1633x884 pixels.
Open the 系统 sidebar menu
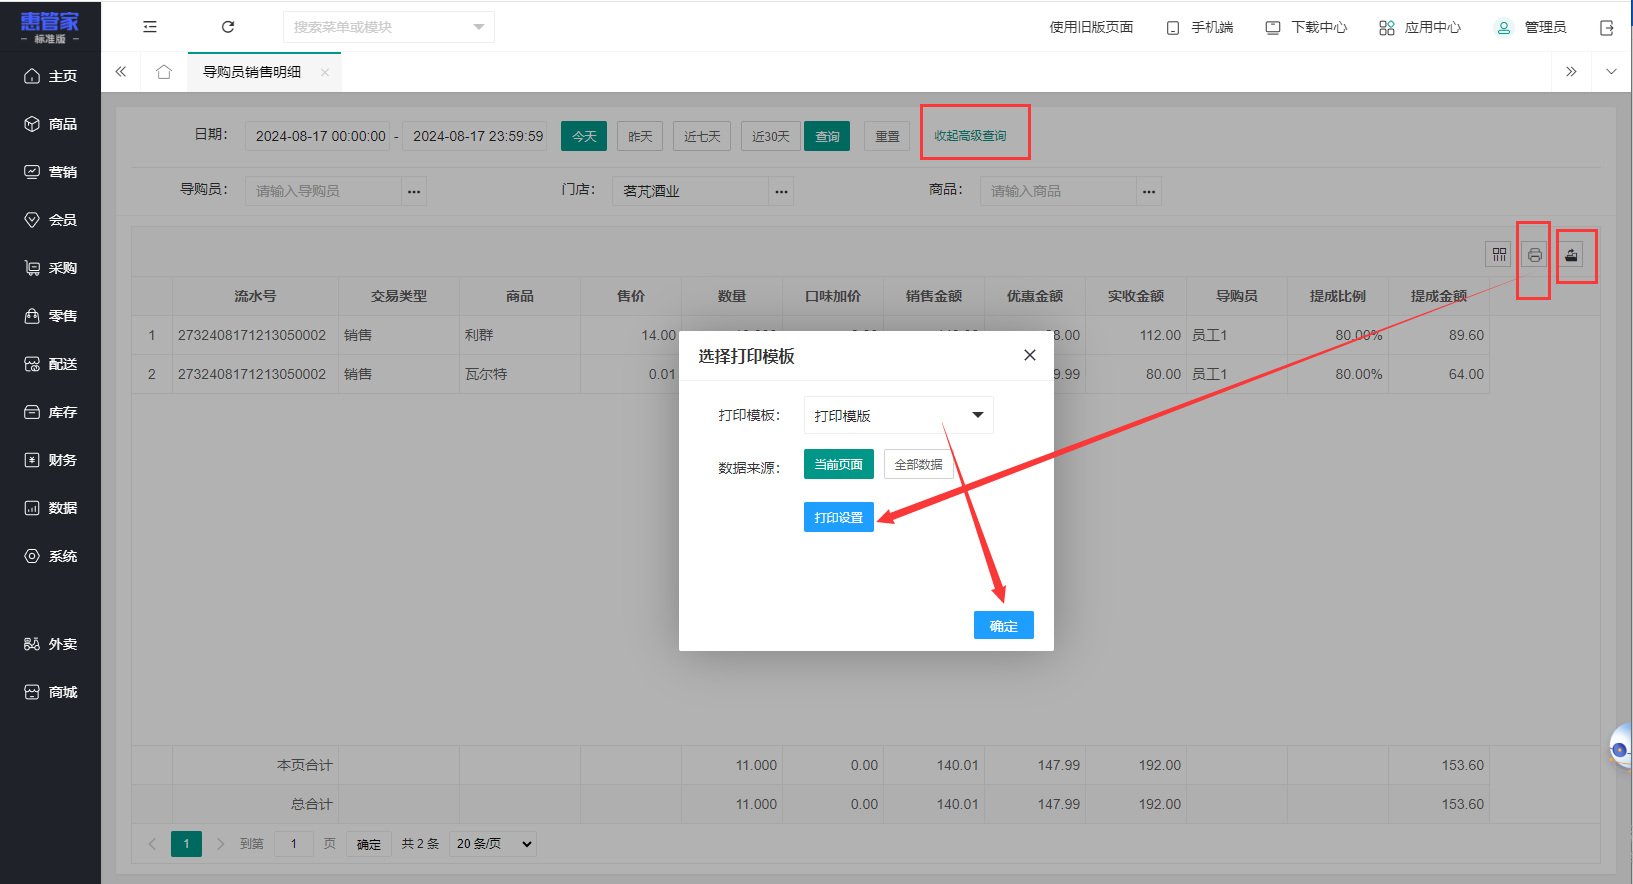50,556
